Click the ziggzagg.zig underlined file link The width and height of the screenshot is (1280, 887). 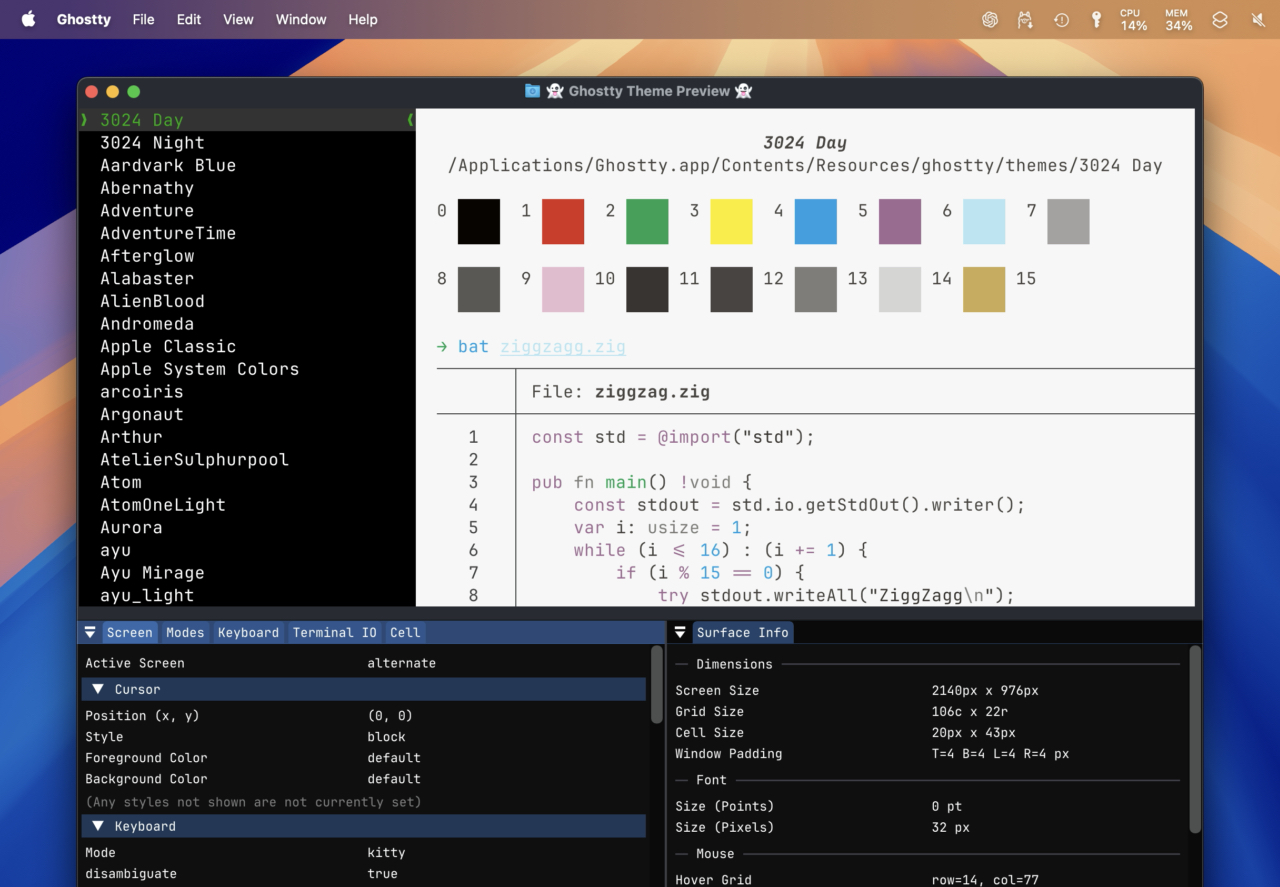[x=563, y=347]
